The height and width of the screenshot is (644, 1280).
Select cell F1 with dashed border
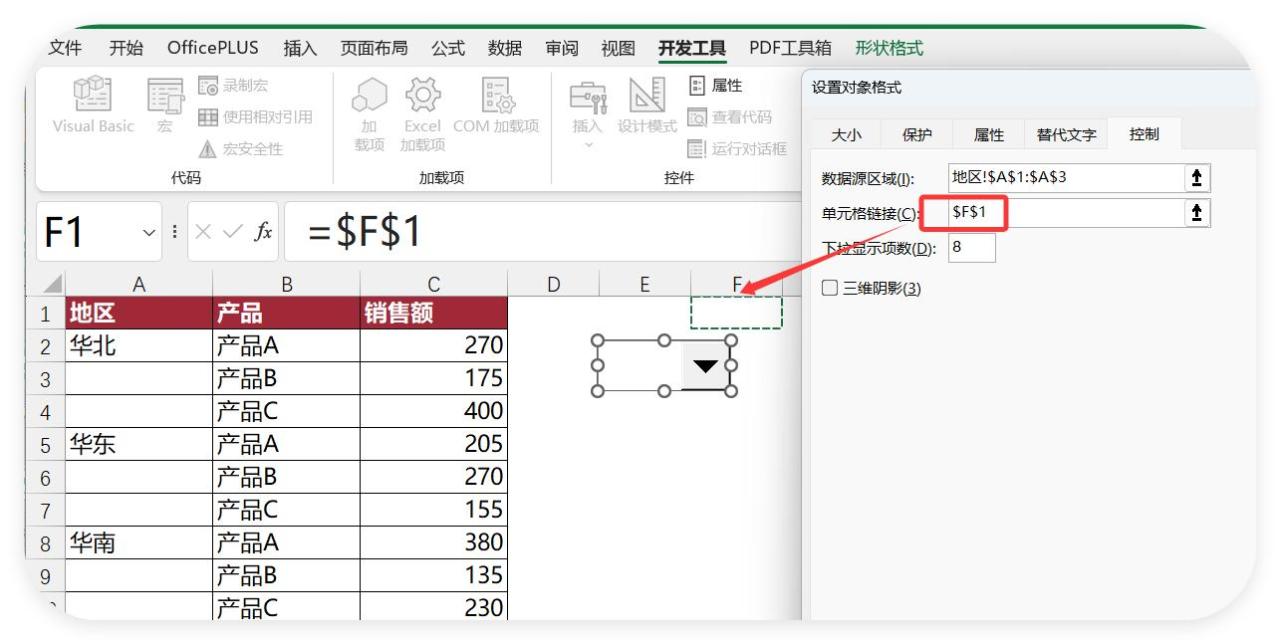(736, 313)
